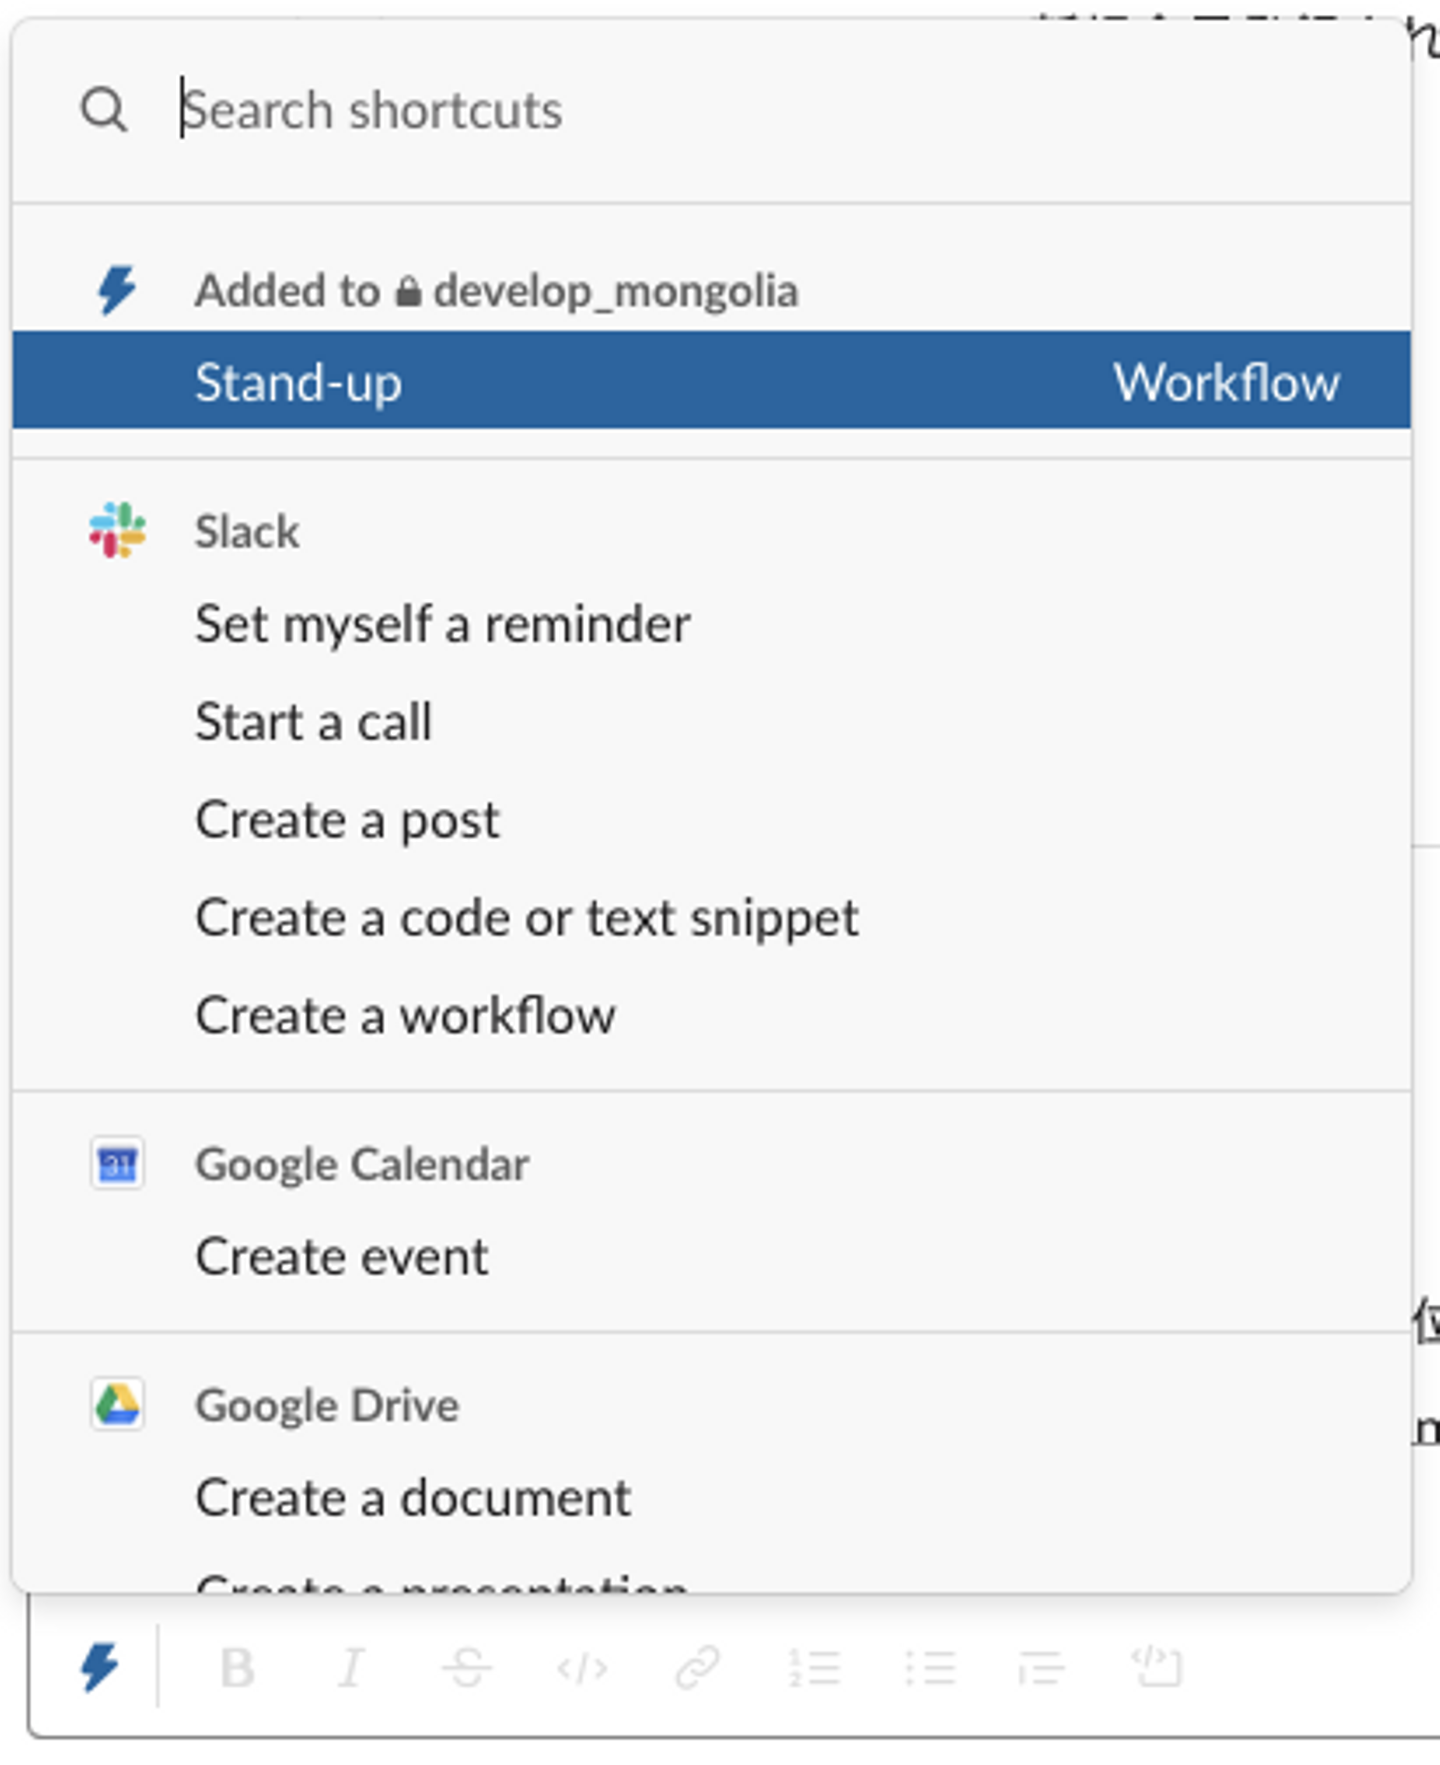
Task: Insert a code block
Action: coord(1157,1667)
